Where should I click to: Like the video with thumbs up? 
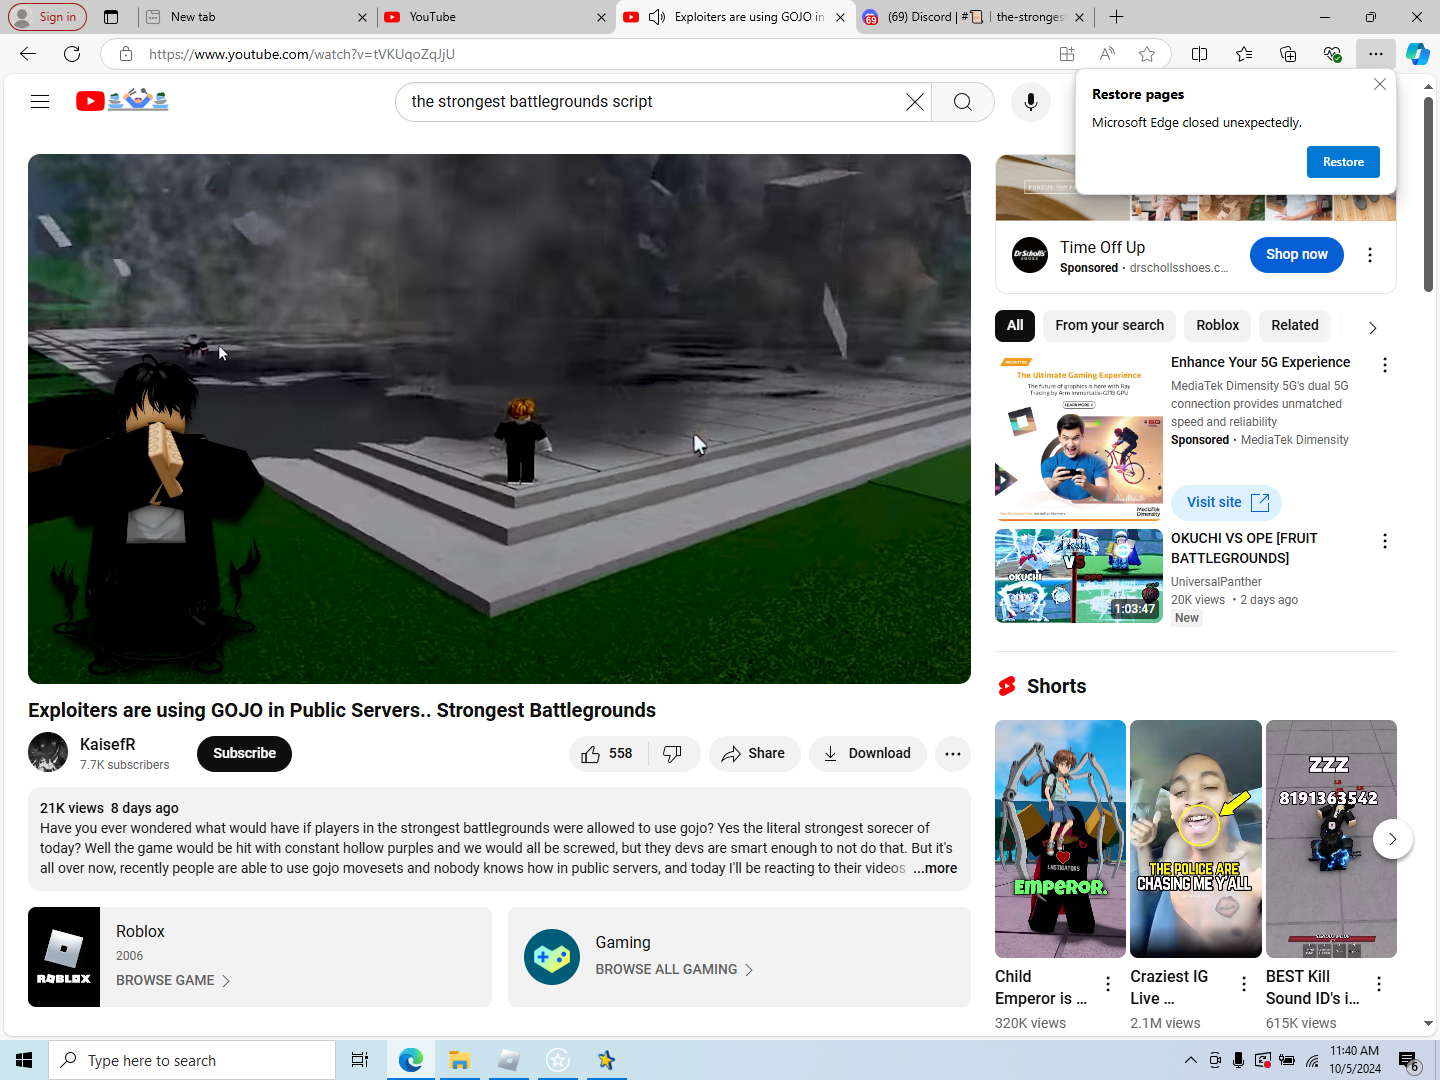tap(608, 754)
